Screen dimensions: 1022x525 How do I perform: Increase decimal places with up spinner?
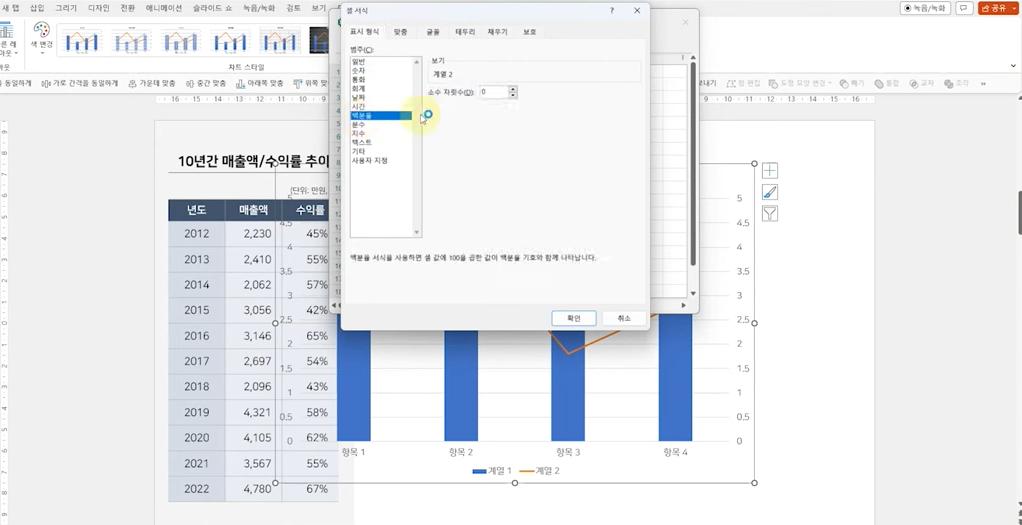514,89
